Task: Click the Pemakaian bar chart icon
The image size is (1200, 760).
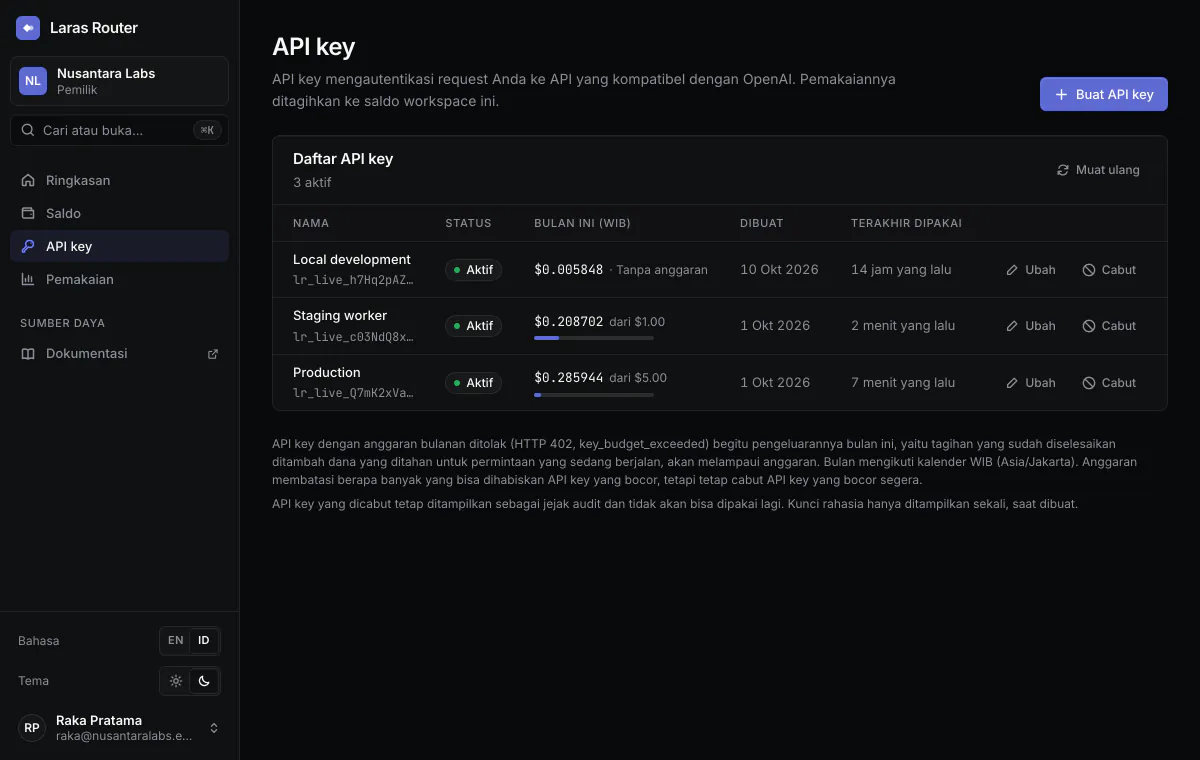Action: pyautogui.click(x=28, y=279)
